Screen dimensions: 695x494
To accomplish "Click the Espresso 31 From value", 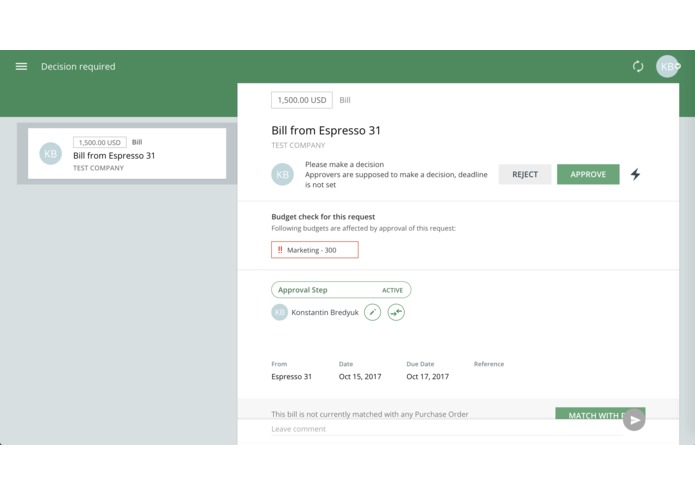I will click(x=292, y=377).
